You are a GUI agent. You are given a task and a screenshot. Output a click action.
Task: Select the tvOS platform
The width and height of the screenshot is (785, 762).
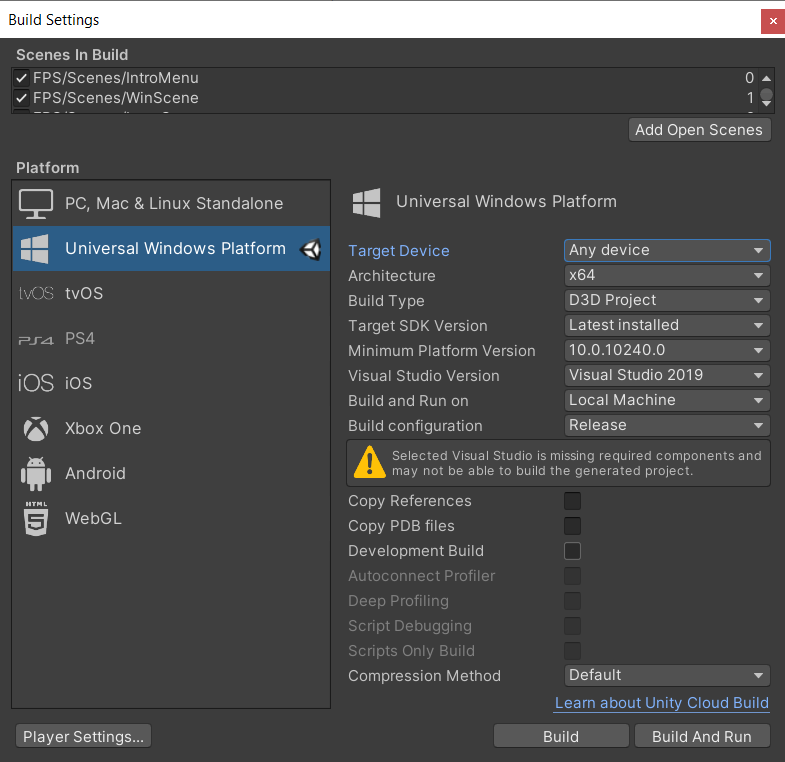171,293
